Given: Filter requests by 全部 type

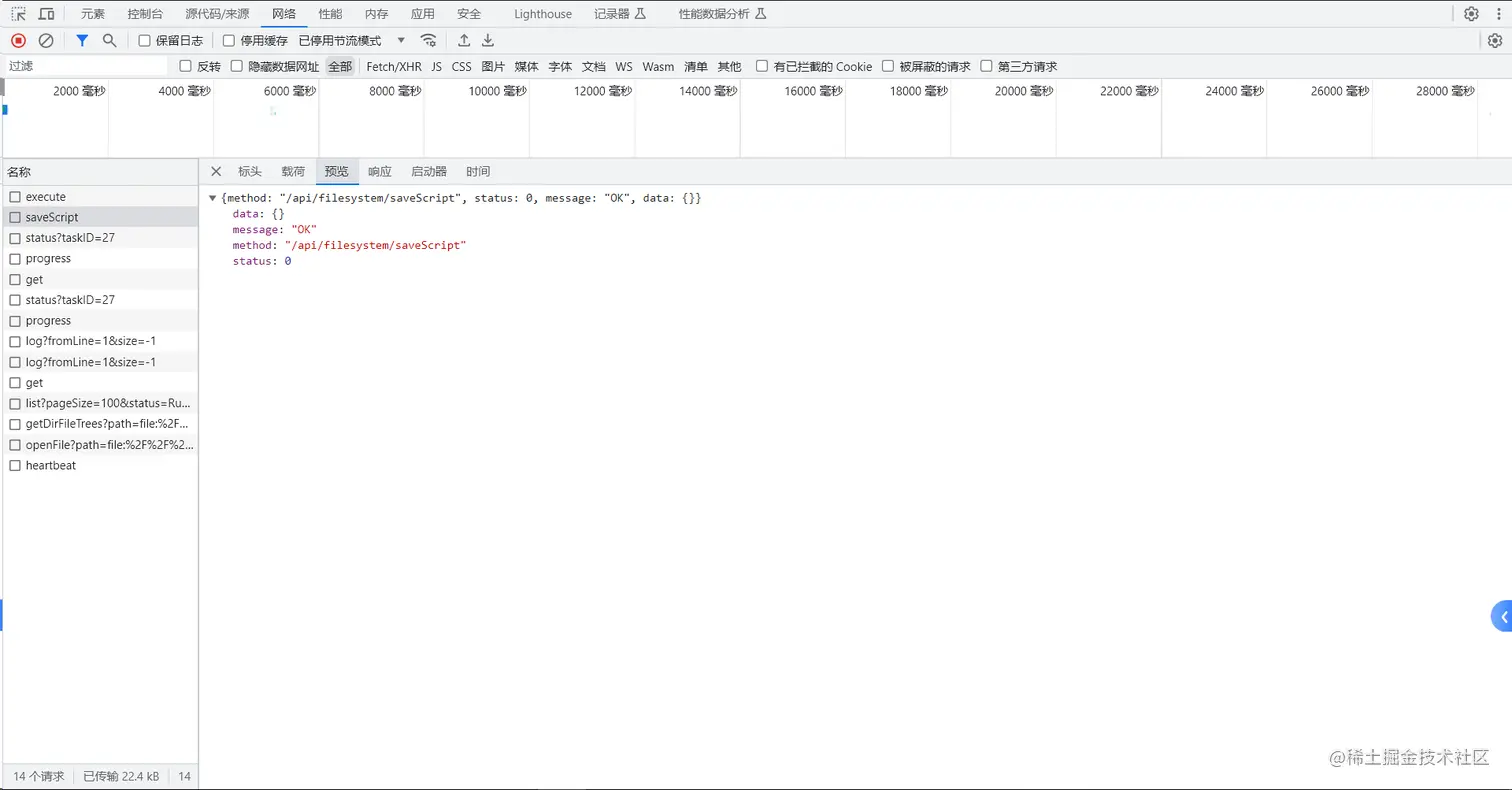Looking at the screenshot, I should pos(340,67).
